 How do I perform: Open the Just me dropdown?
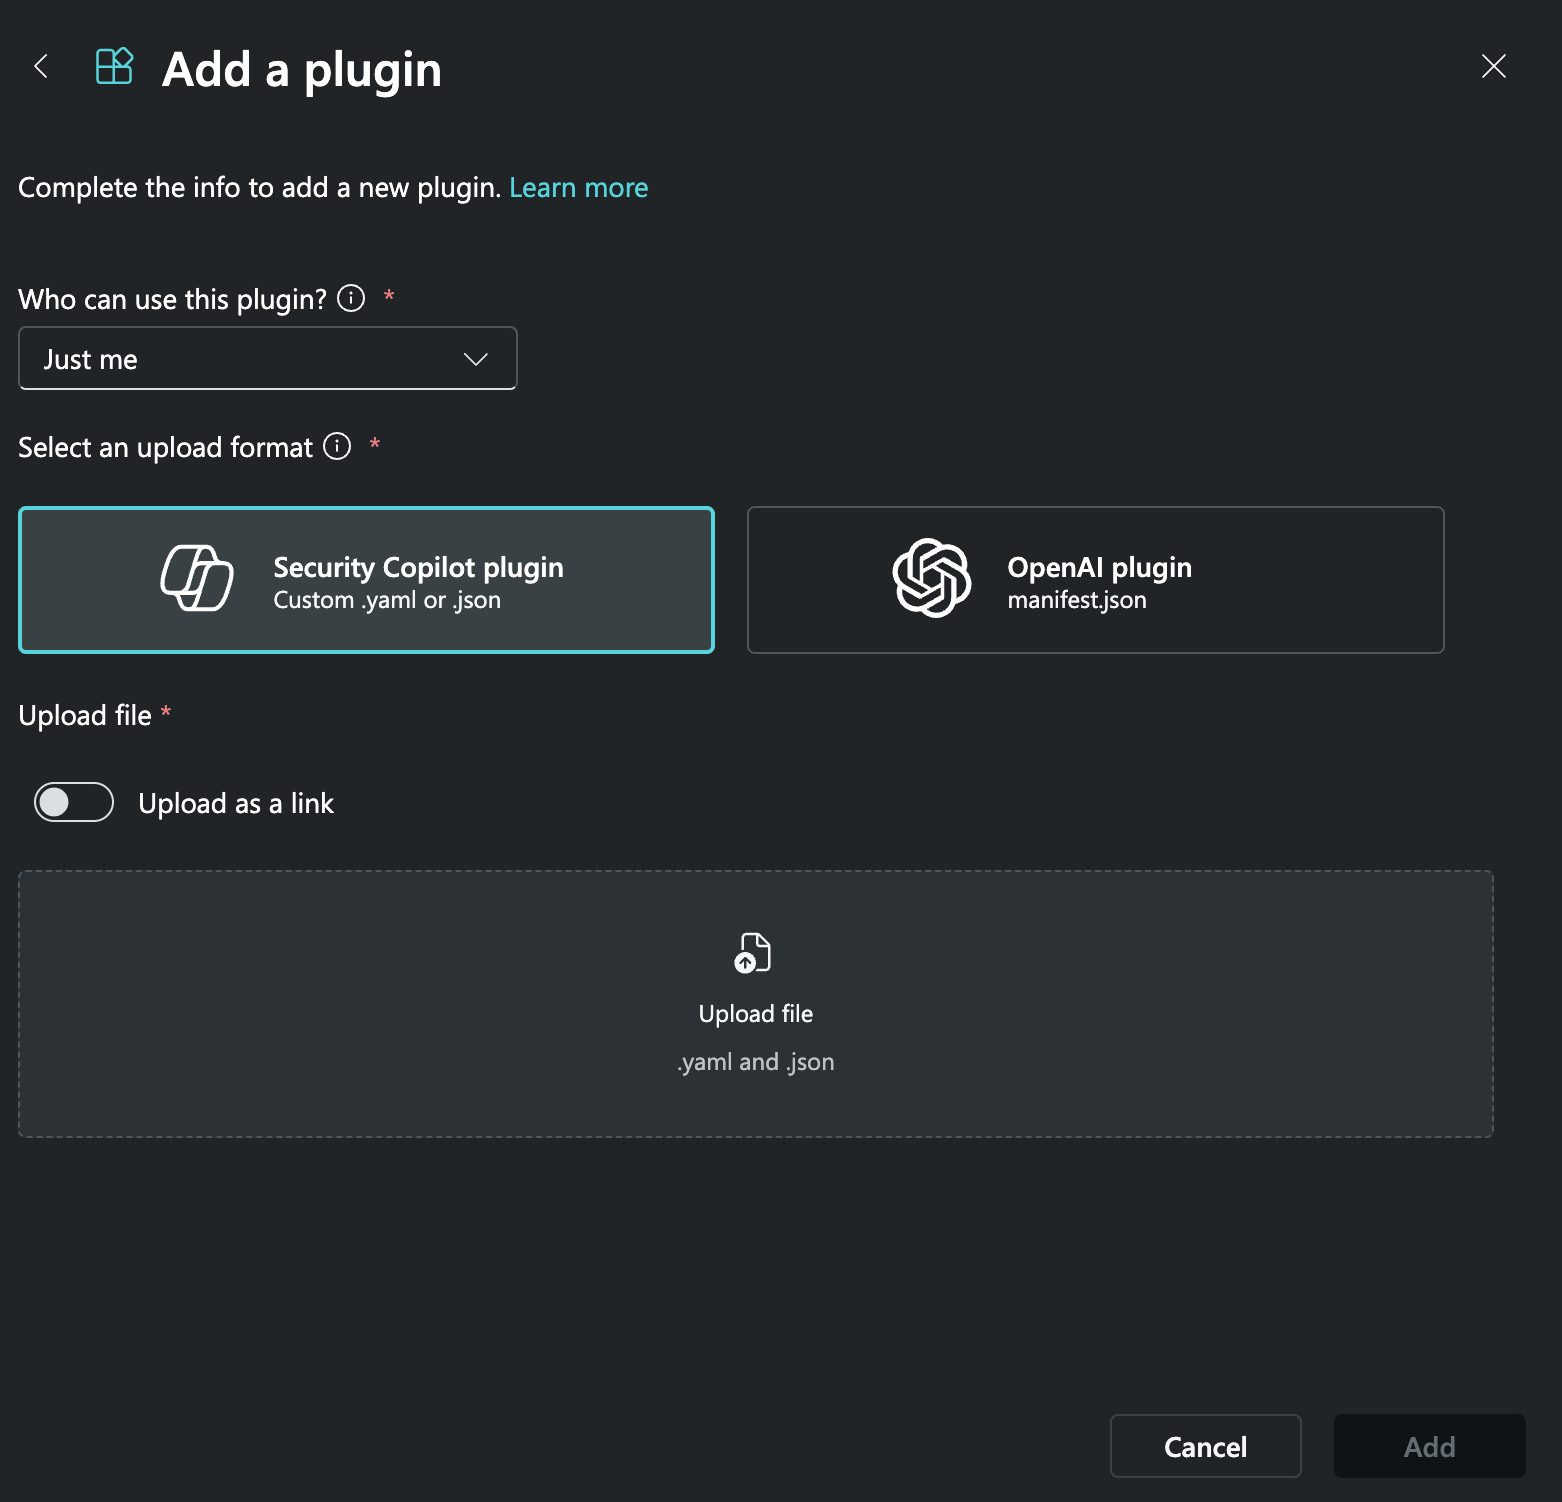[x=267, y=358]
